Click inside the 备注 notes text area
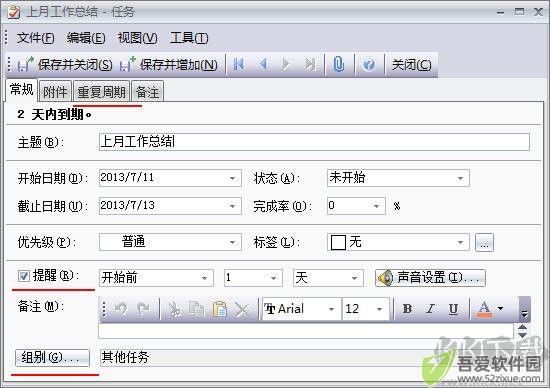Viewport: 550px width, 388px height. pyautogui.click(x=306, y=331)
